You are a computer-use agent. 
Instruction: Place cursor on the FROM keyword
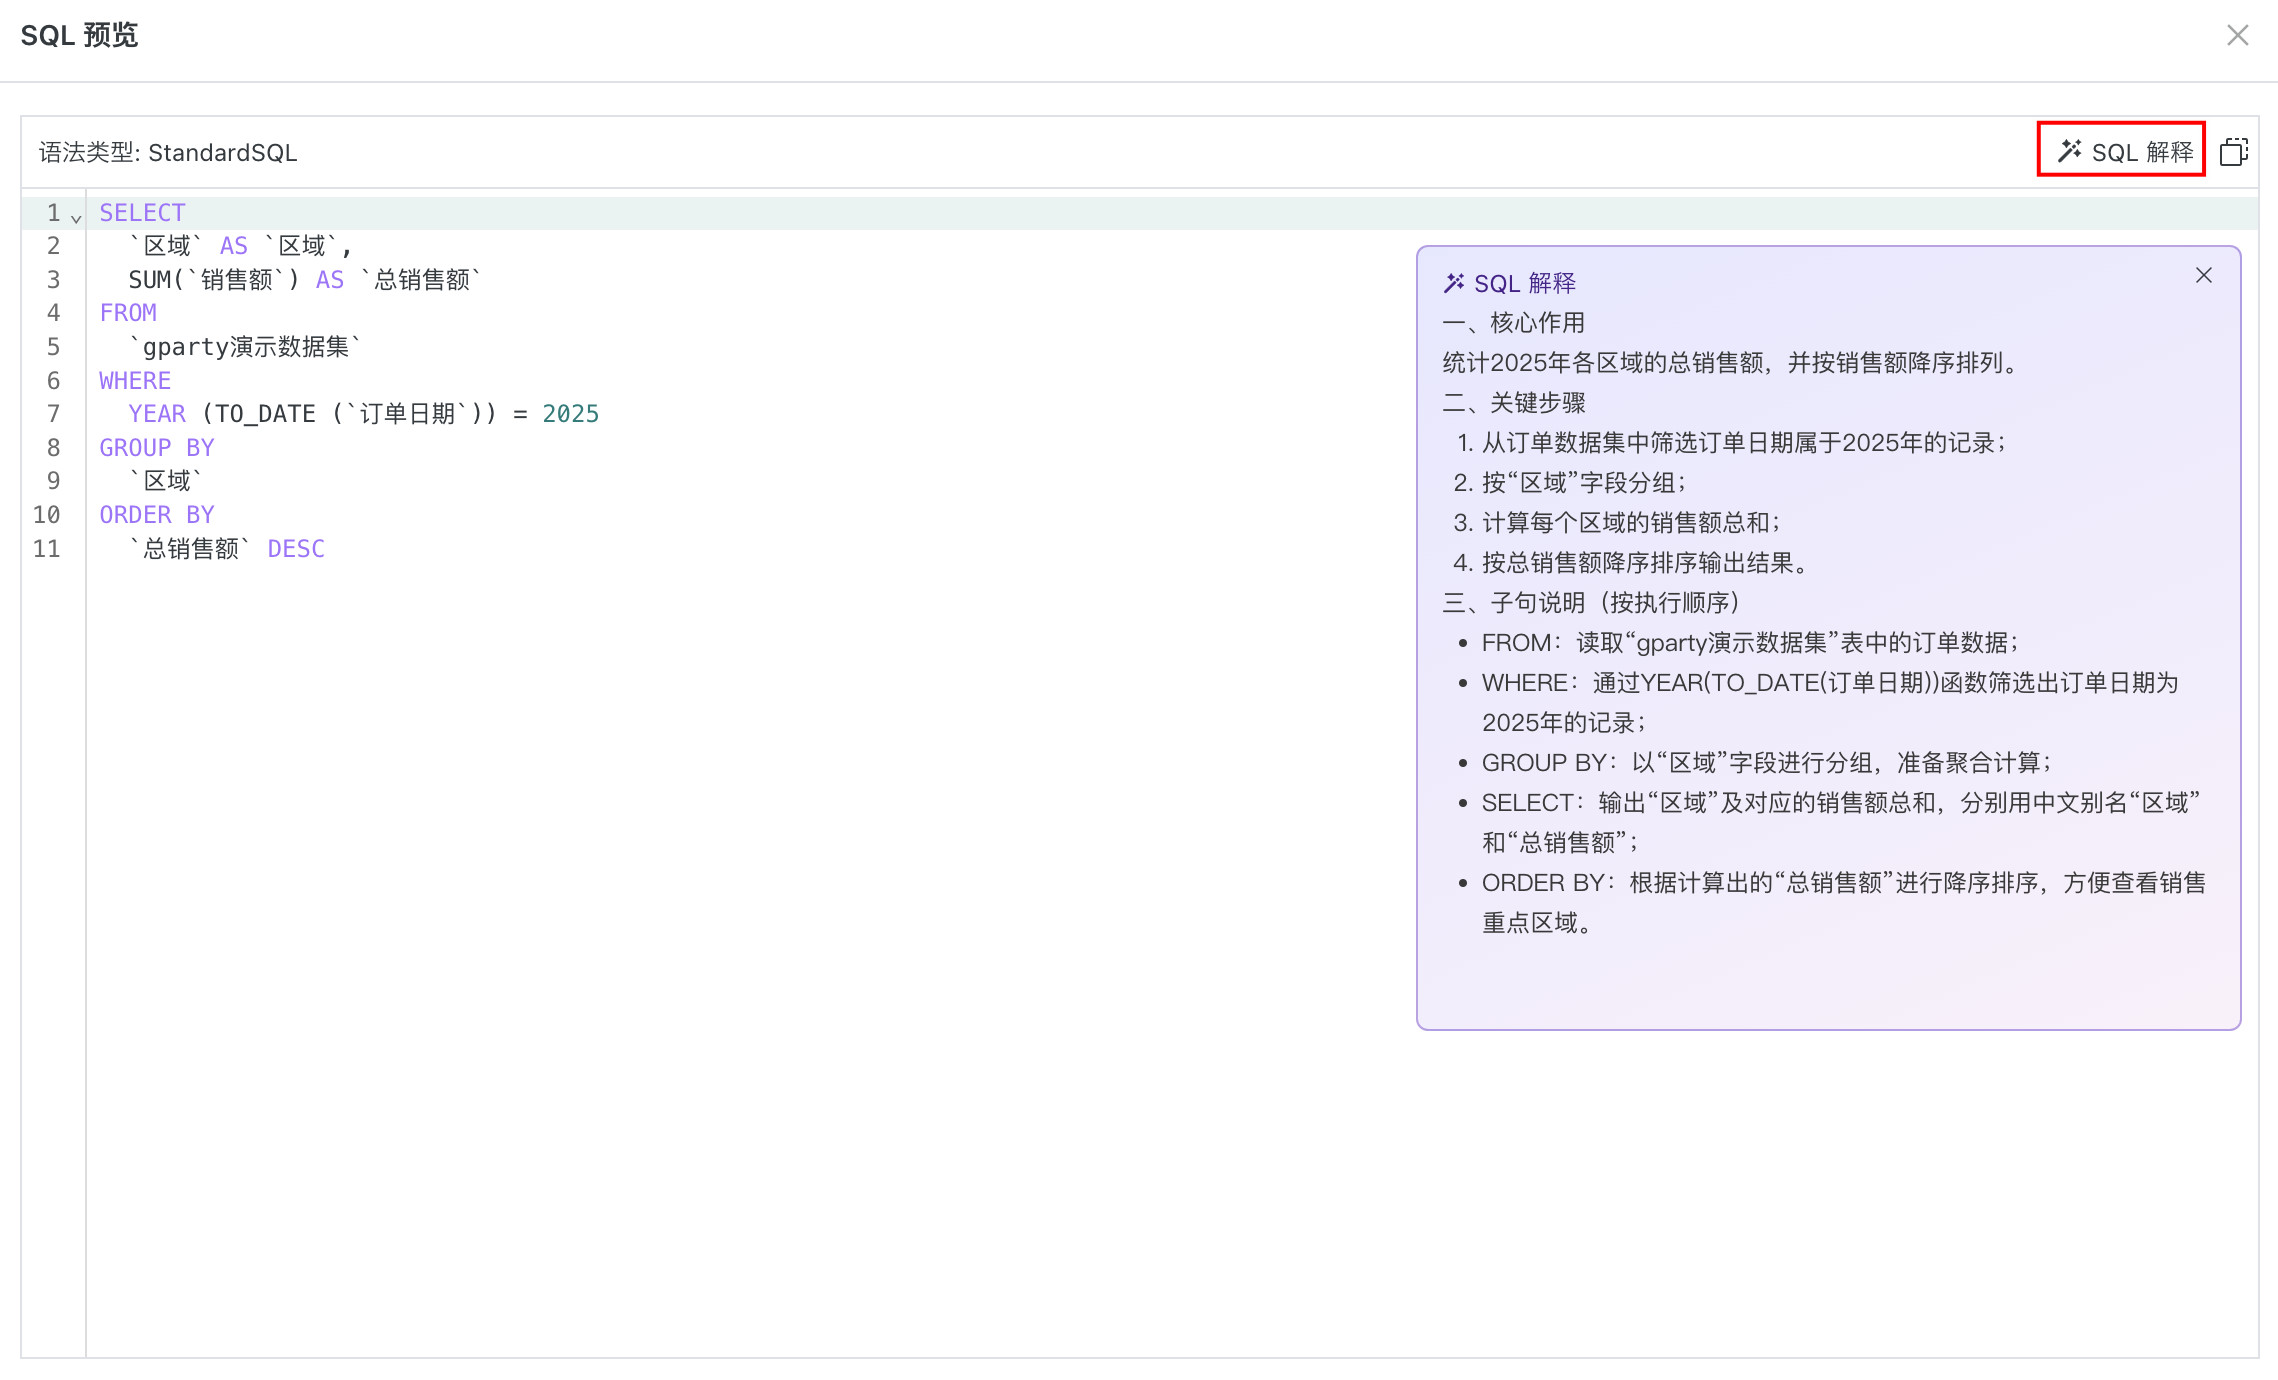(x=128, y=313)
